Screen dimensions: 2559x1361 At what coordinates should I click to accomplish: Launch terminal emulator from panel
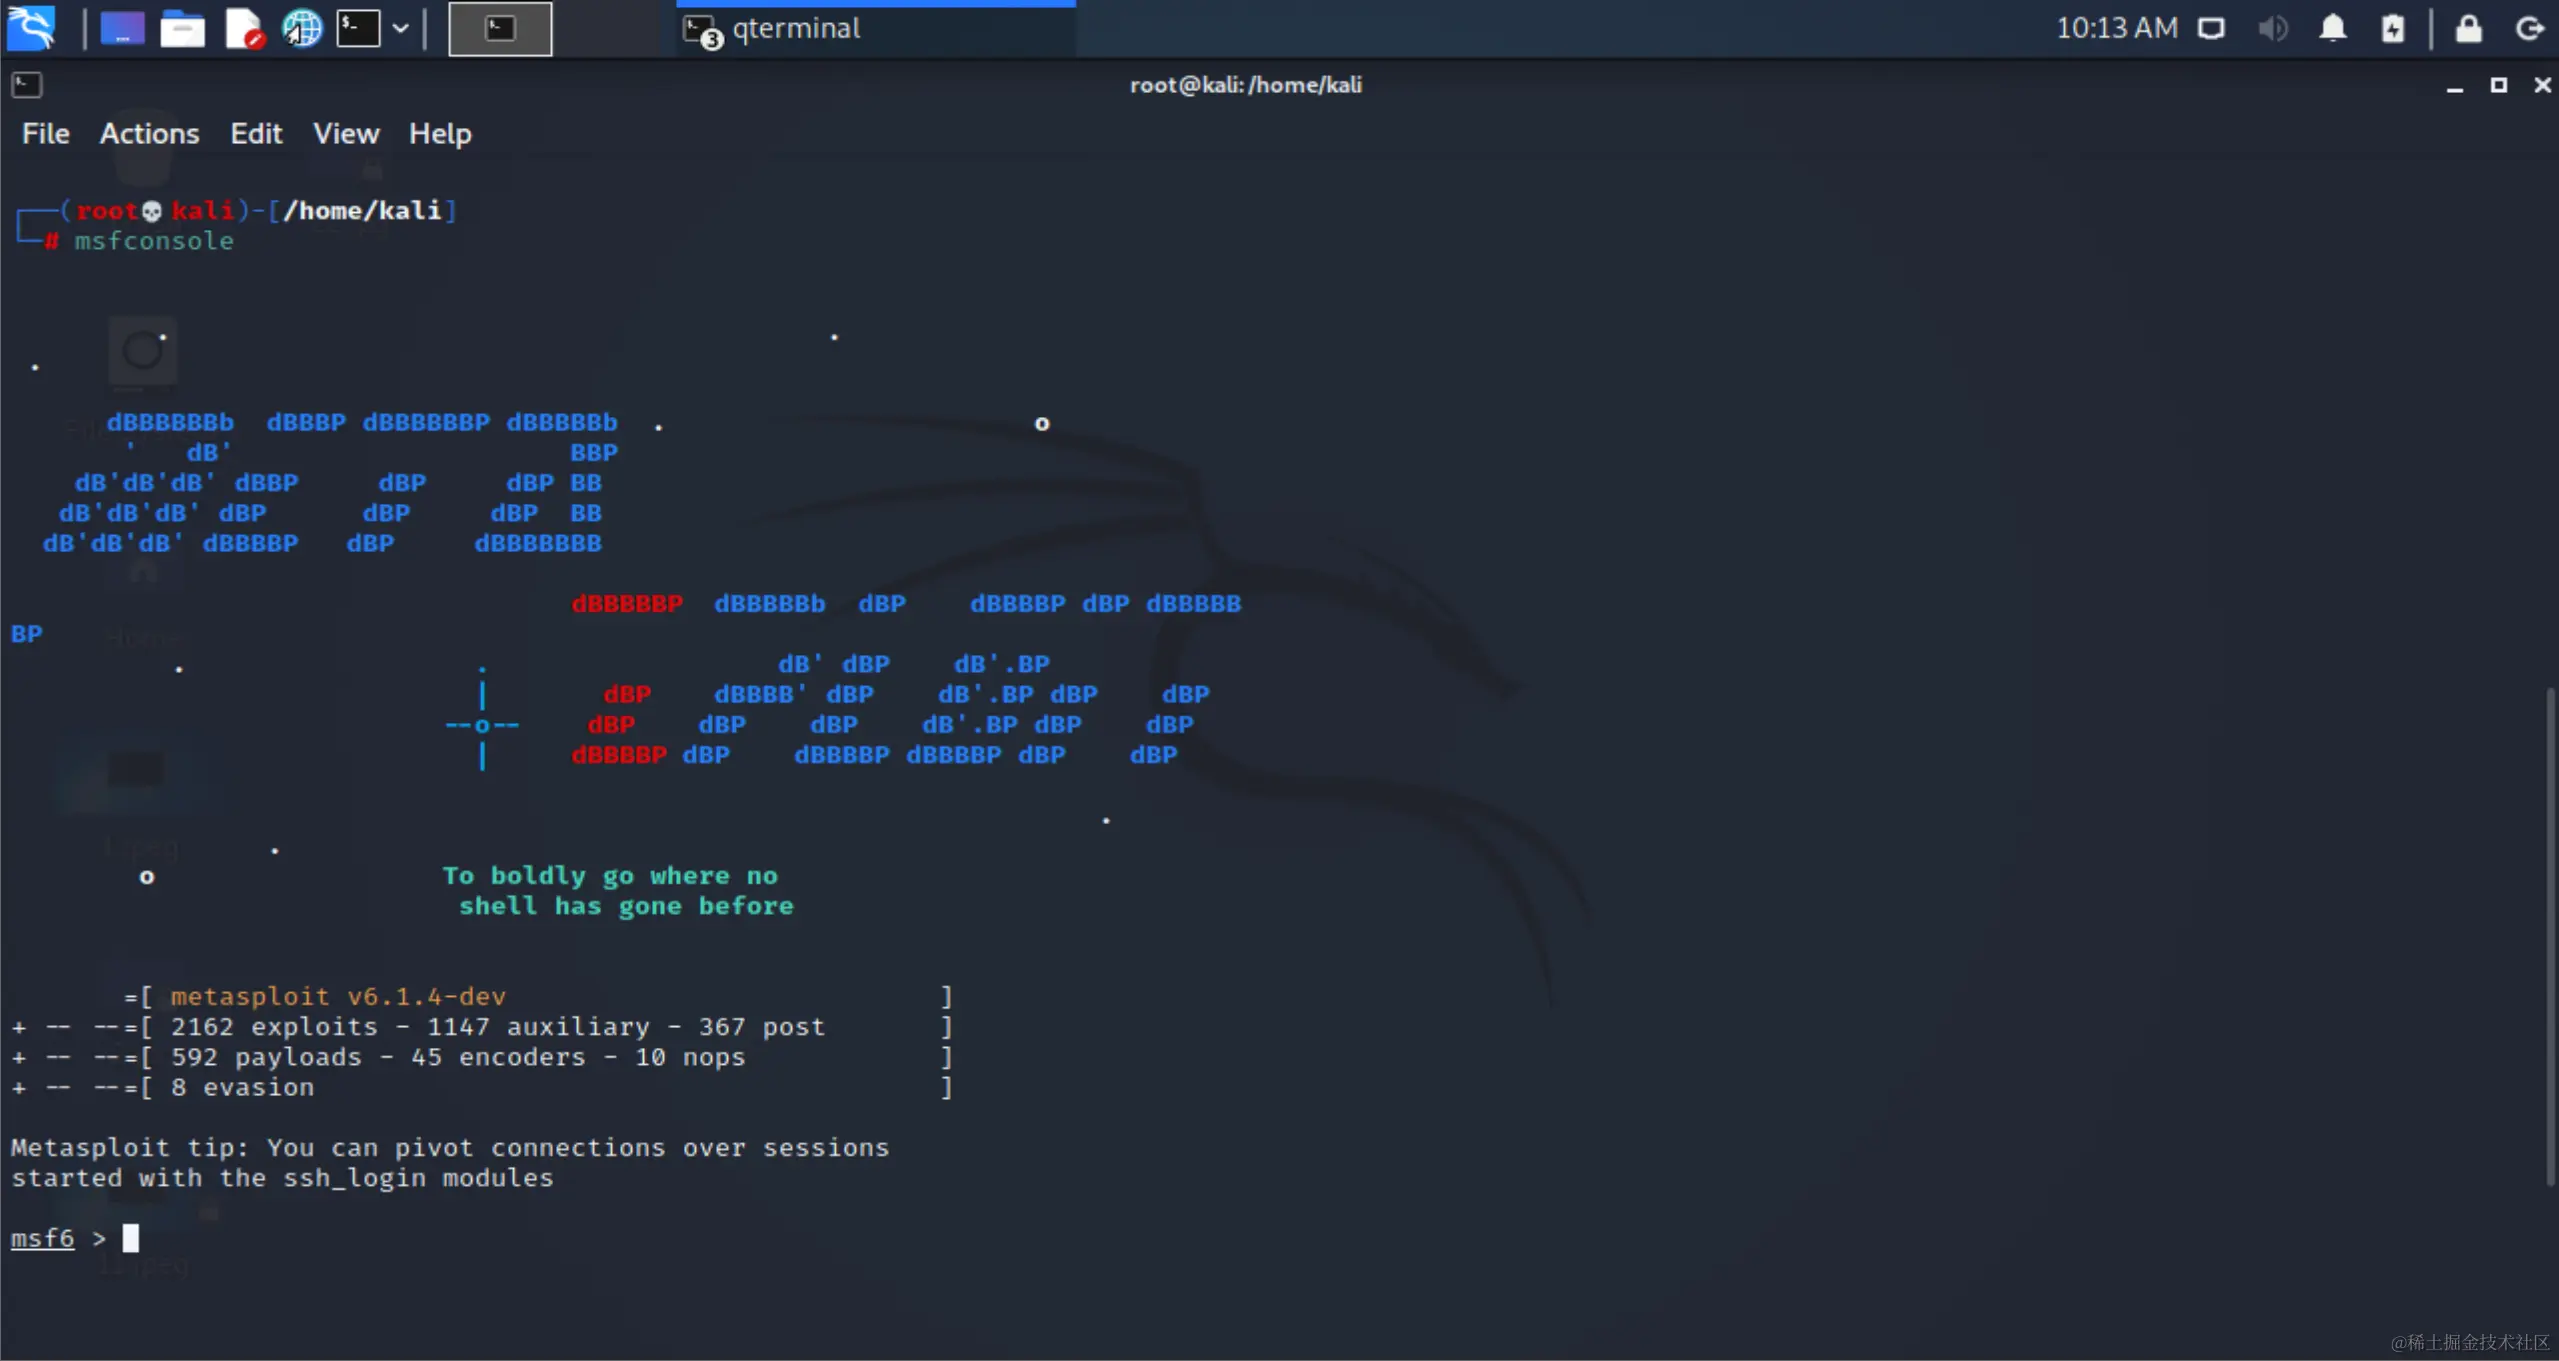pos(358,28)
